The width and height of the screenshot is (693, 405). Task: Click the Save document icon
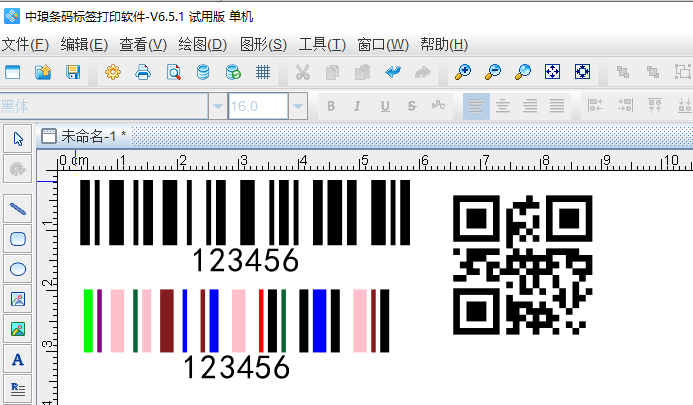(x=73, y=72)
